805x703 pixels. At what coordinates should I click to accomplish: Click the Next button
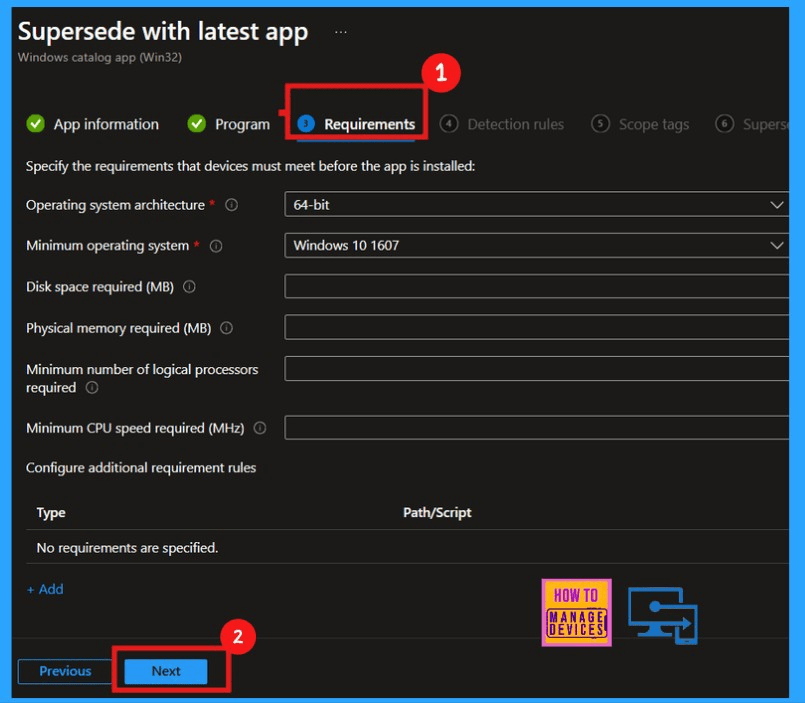[x=166, y=671]
